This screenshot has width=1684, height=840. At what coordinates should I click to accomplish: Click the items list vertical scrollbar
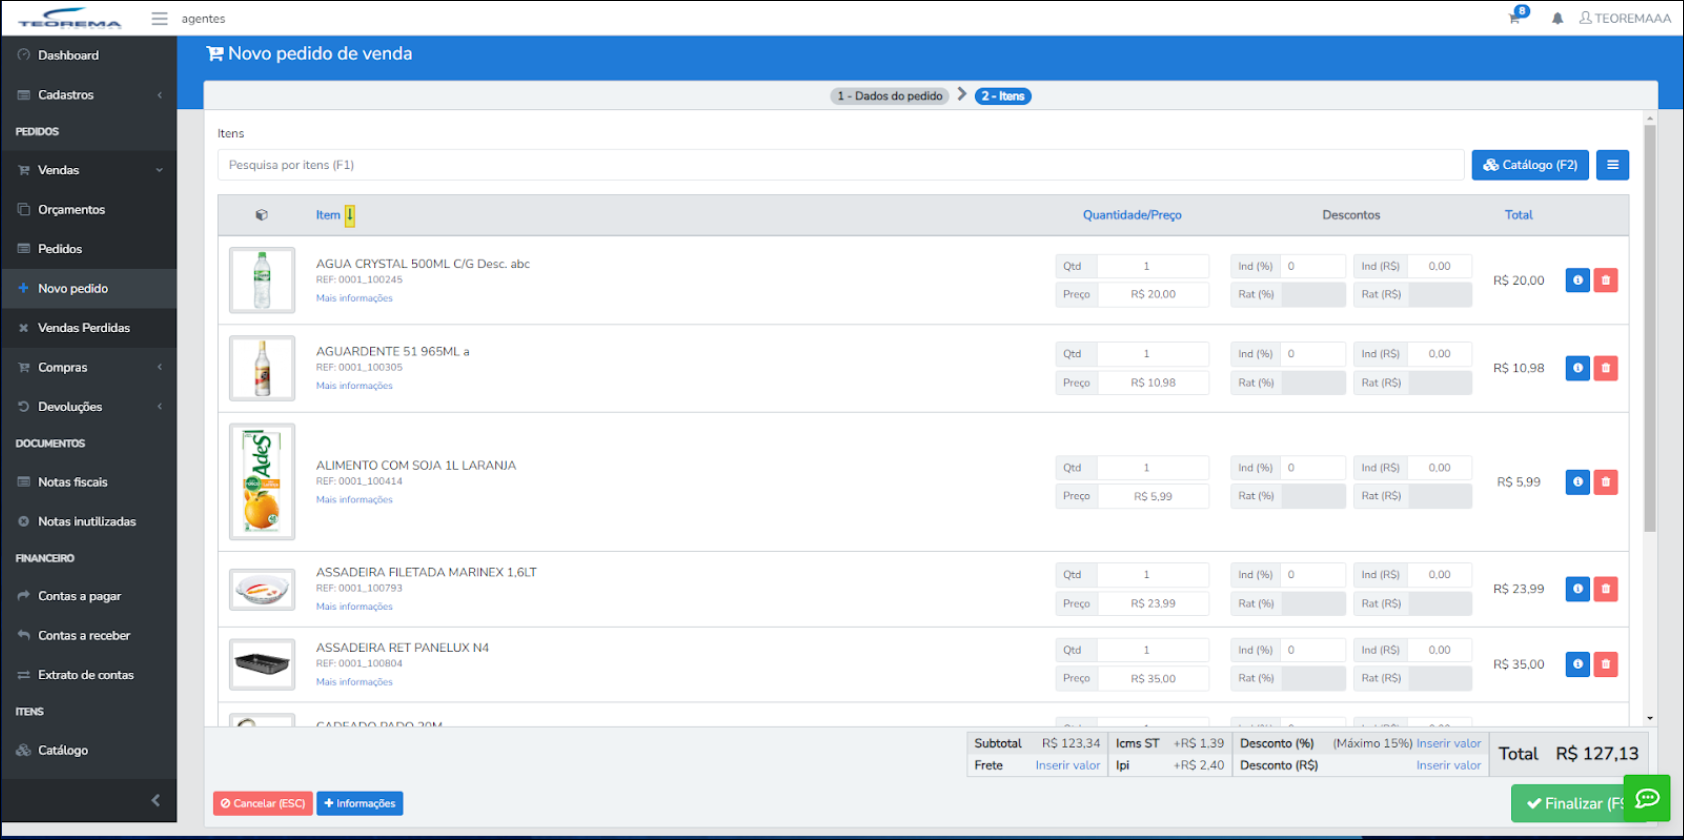coord(1650,328)
